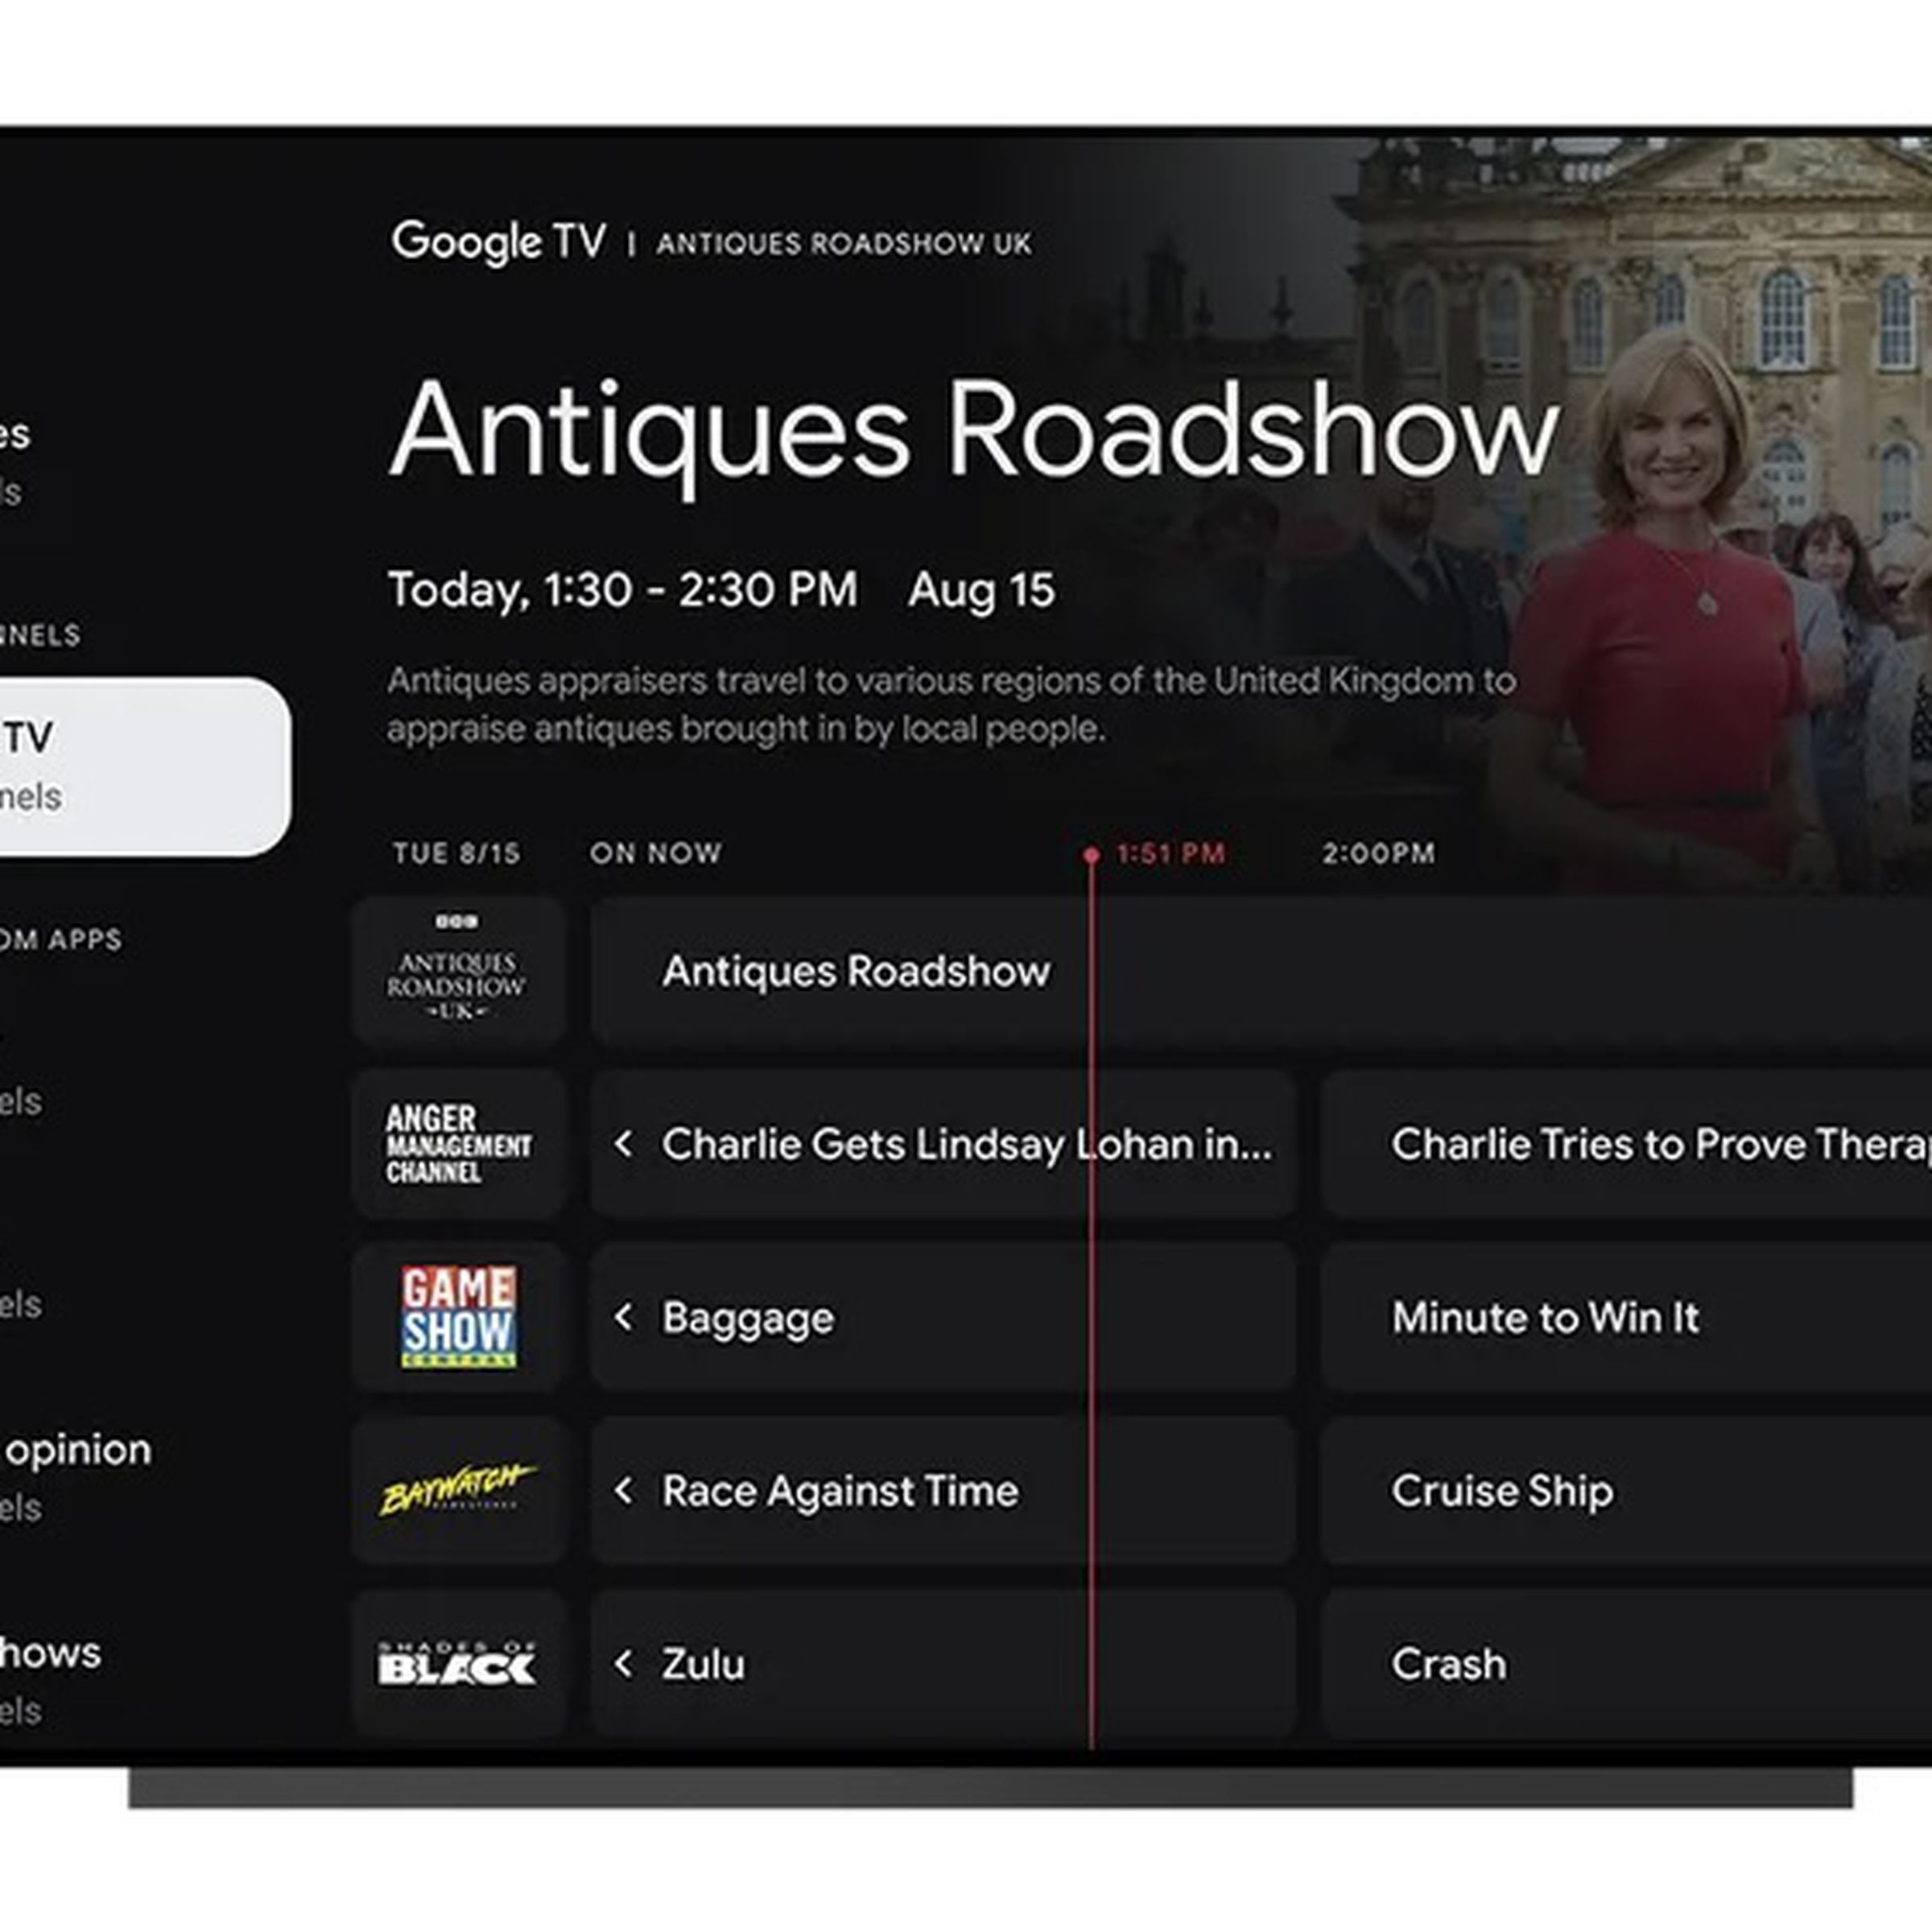Play Antiques Roadshow in the guide row

point(1260,971)
